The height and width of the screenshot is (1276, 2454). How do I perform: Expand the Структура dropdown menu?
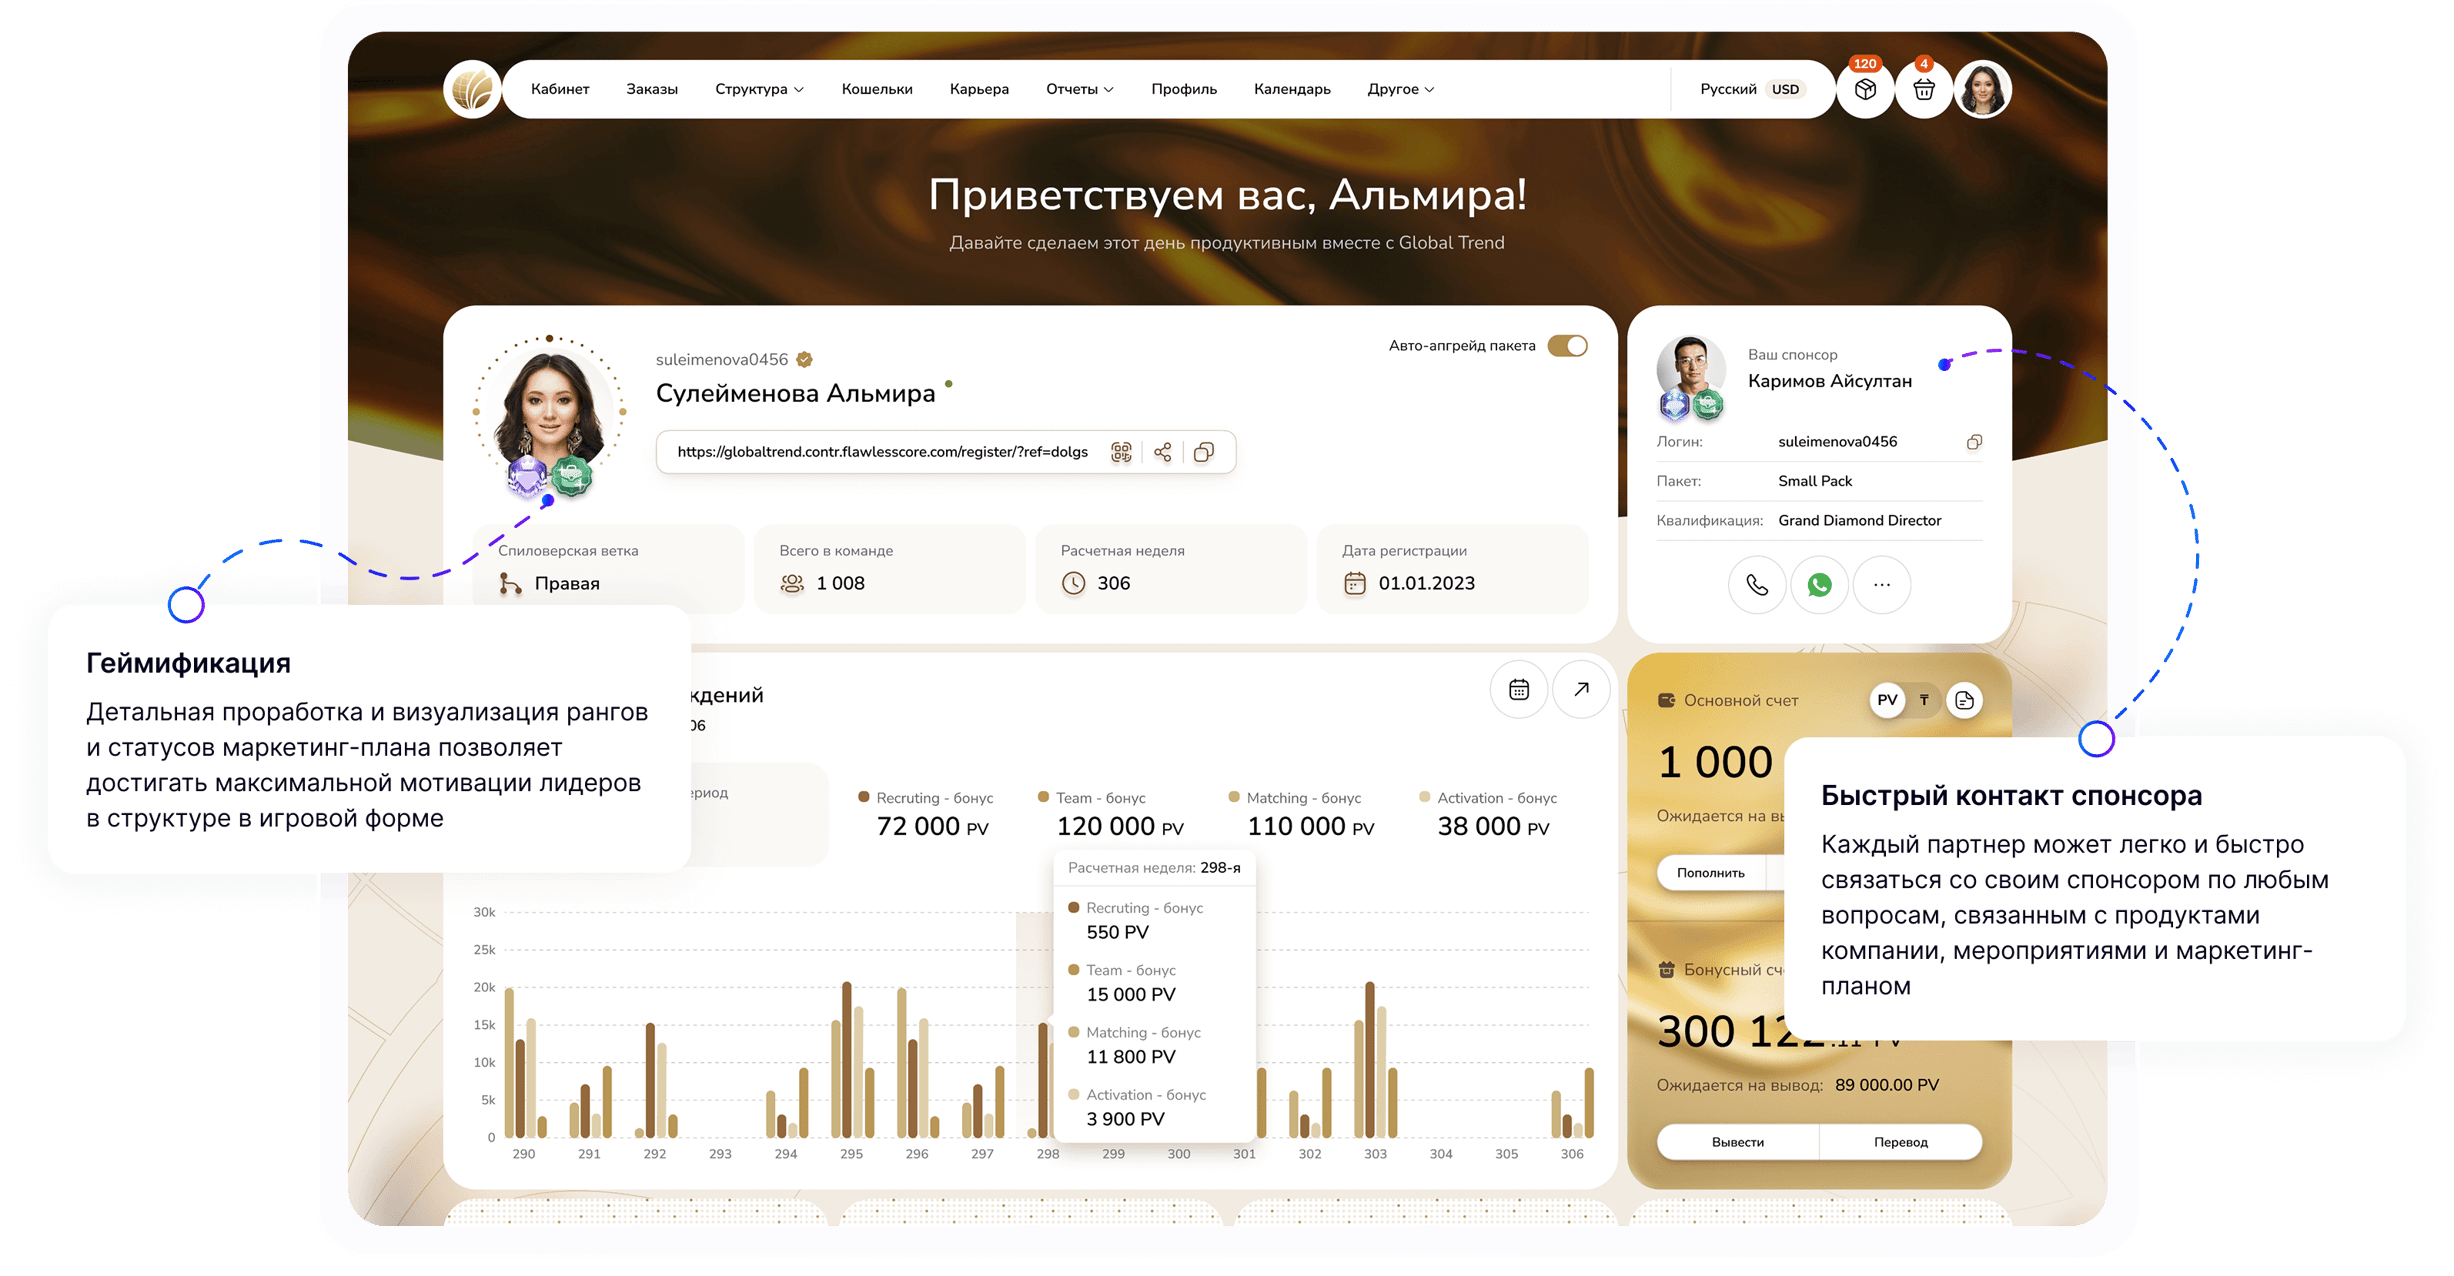point(759,89)
